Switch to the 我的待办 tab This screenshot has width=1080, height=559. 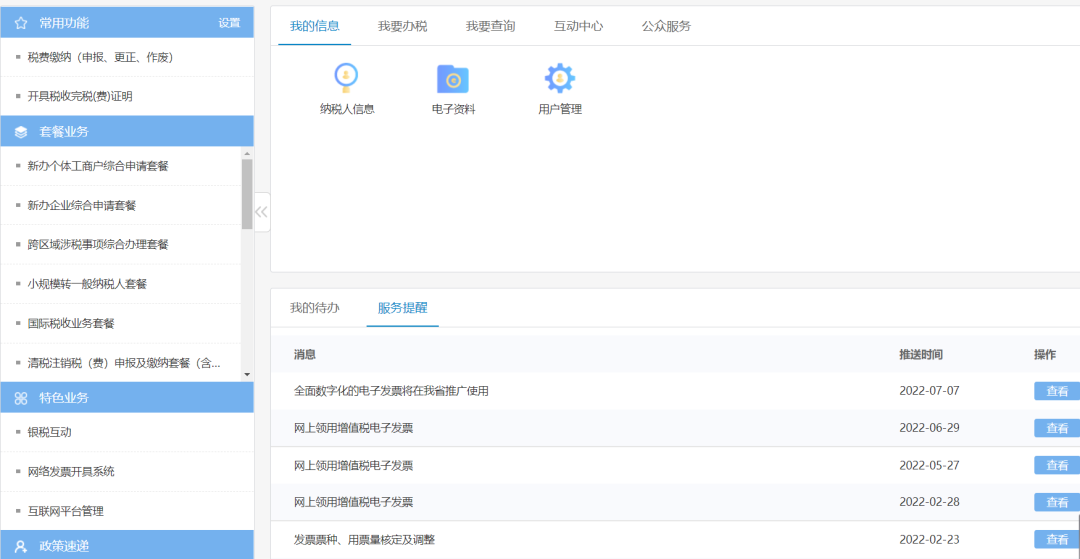click(x=315, y=308)
